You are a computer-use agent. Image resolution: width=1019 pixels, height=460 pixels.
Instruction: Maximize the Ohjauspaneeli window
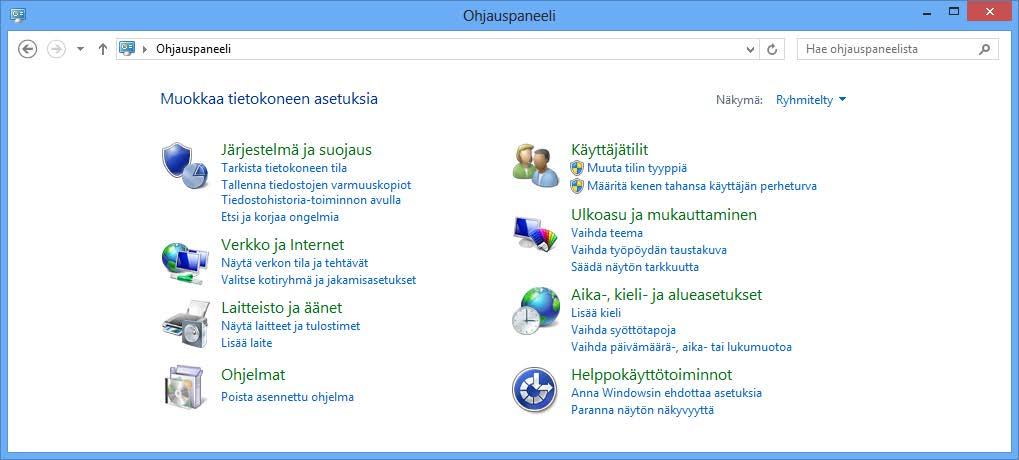pyautogui.click(x=954, y=12)
